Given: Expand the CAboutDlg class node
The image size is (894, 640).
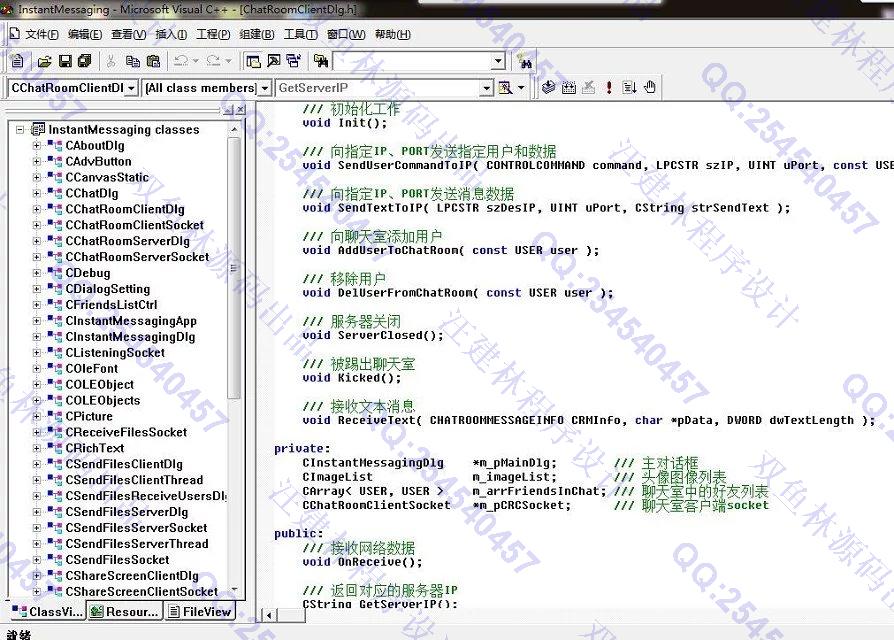Looking at the screenshot, I should point(36,146).
